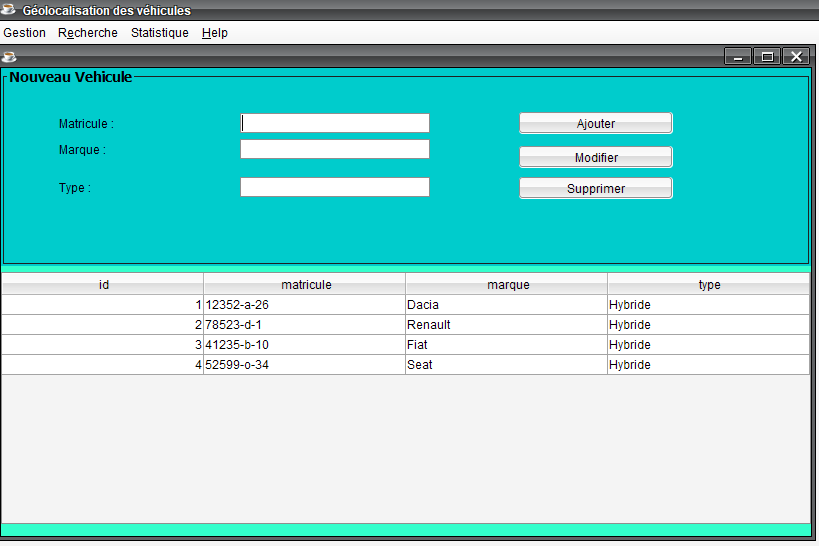Open the Recherche menu
Viewport: 819px width, 546px height.
(88, 33)
